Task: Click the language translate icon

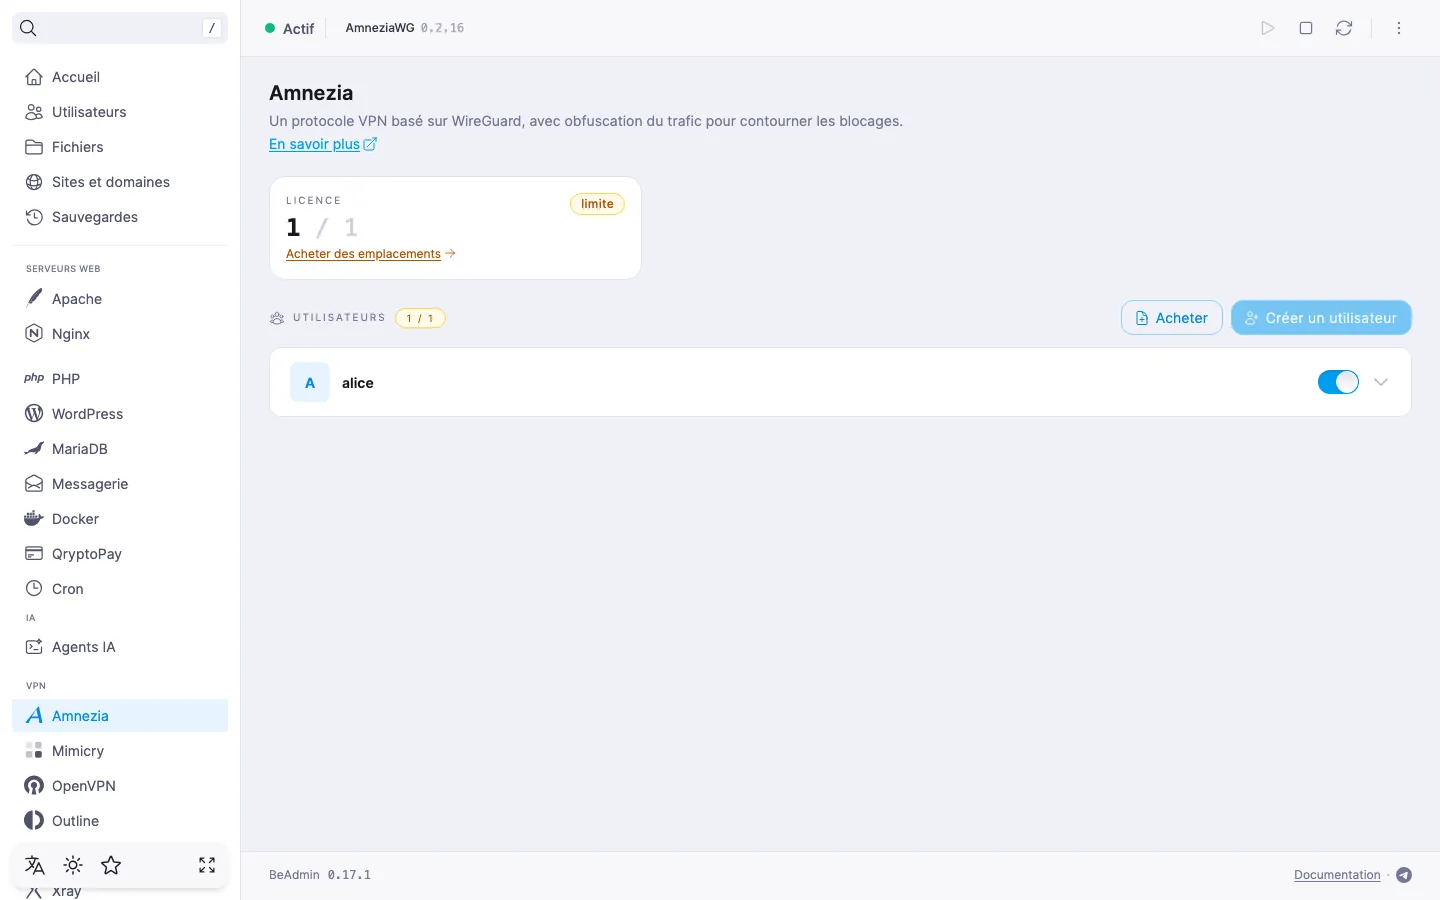Action: [x=35, y=865]
